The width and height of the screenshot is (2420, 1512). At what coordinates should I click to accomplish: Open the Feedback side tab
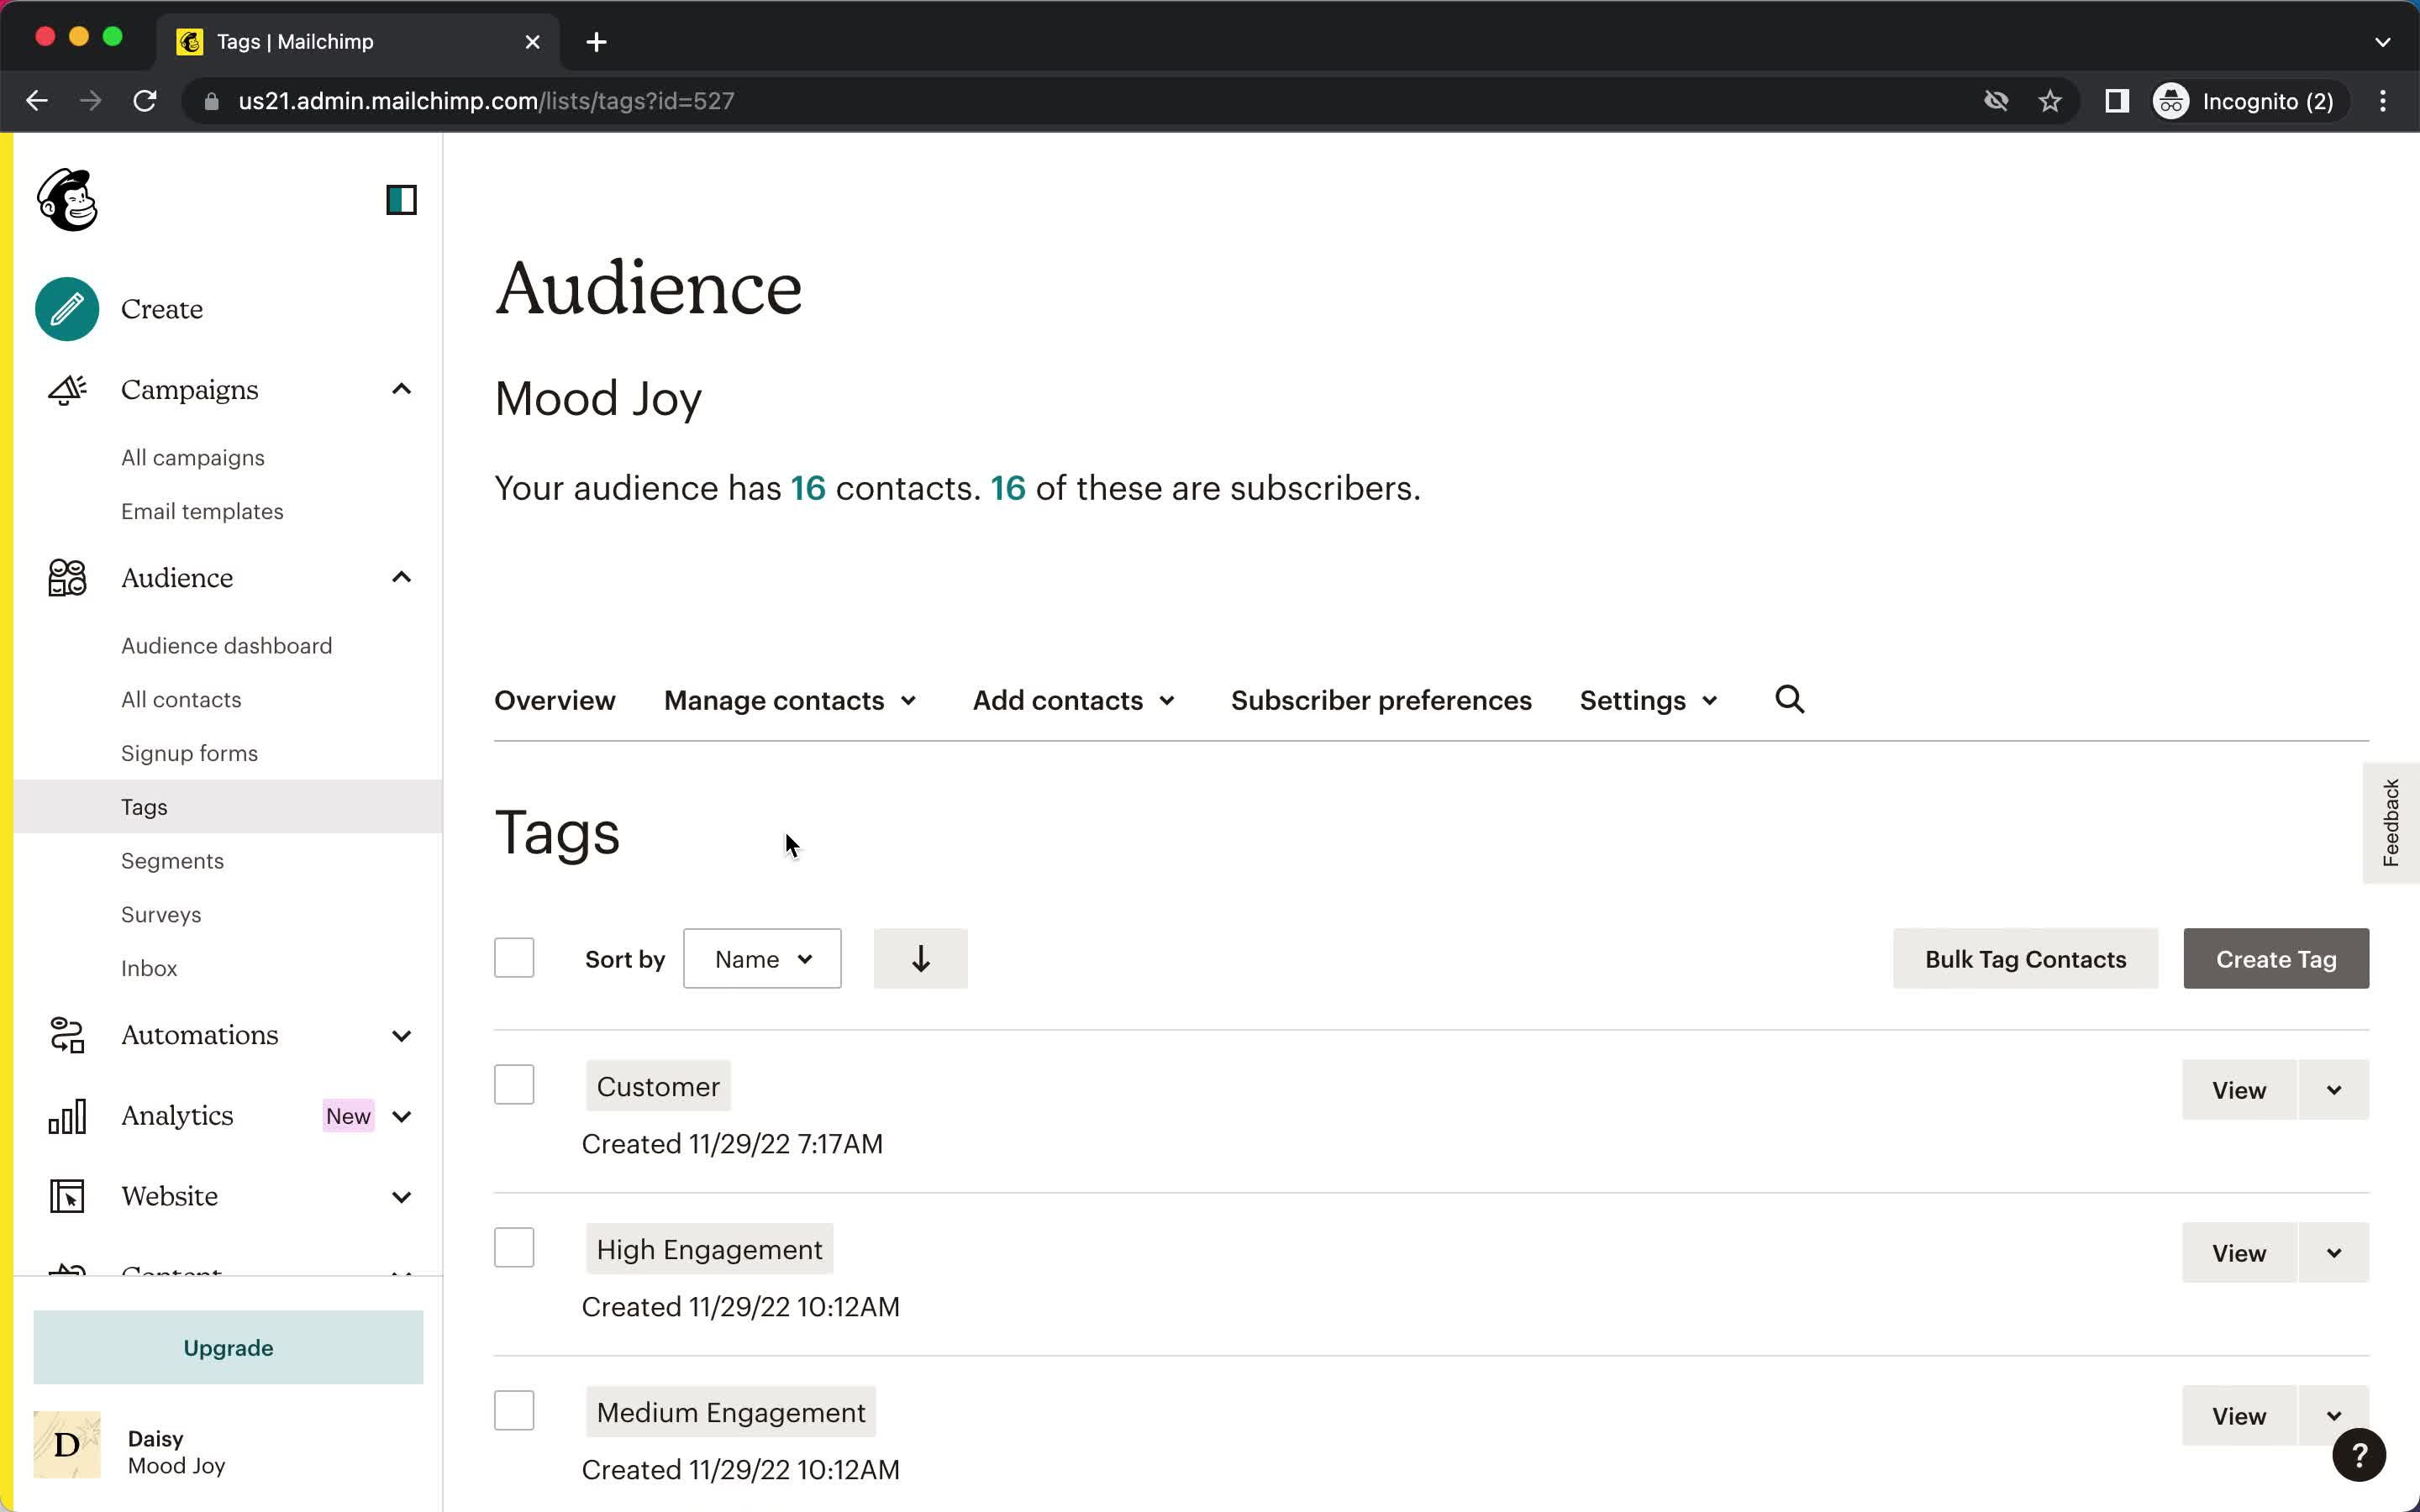pyautogui.click(x=2391, y=823)
